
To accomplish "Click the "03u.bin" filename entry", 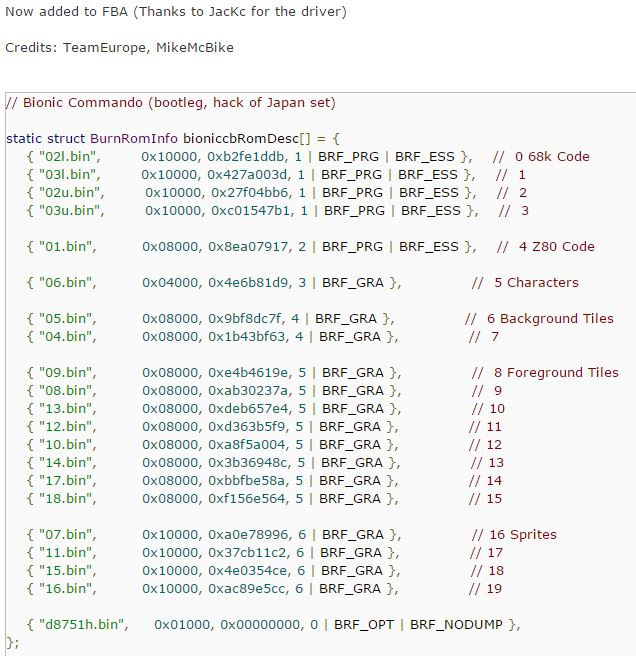I will click(68, 210).
